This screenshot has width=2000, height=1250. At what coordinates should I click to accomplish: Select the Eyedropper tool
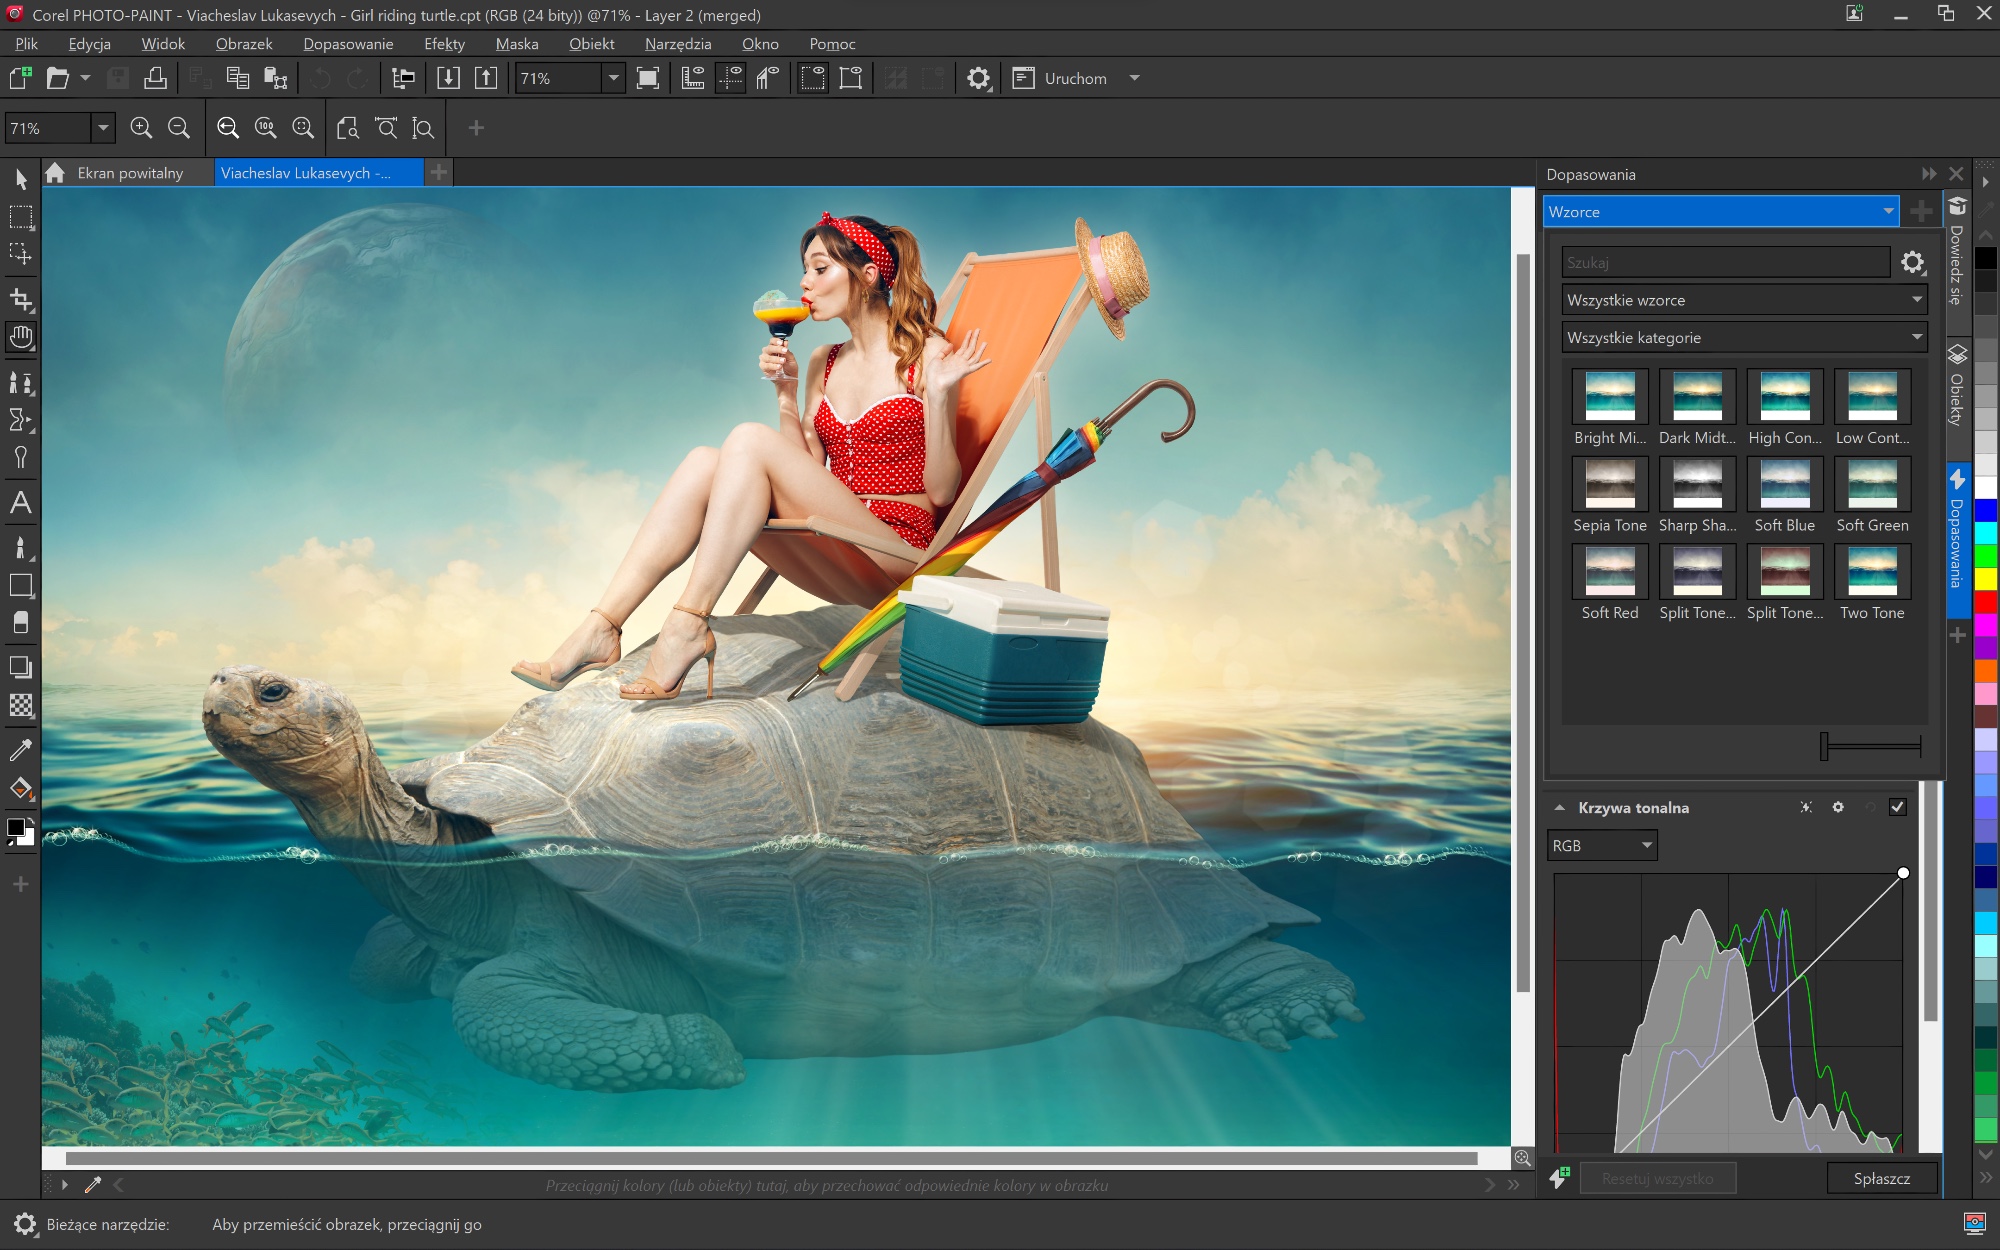tap(21, 749)
